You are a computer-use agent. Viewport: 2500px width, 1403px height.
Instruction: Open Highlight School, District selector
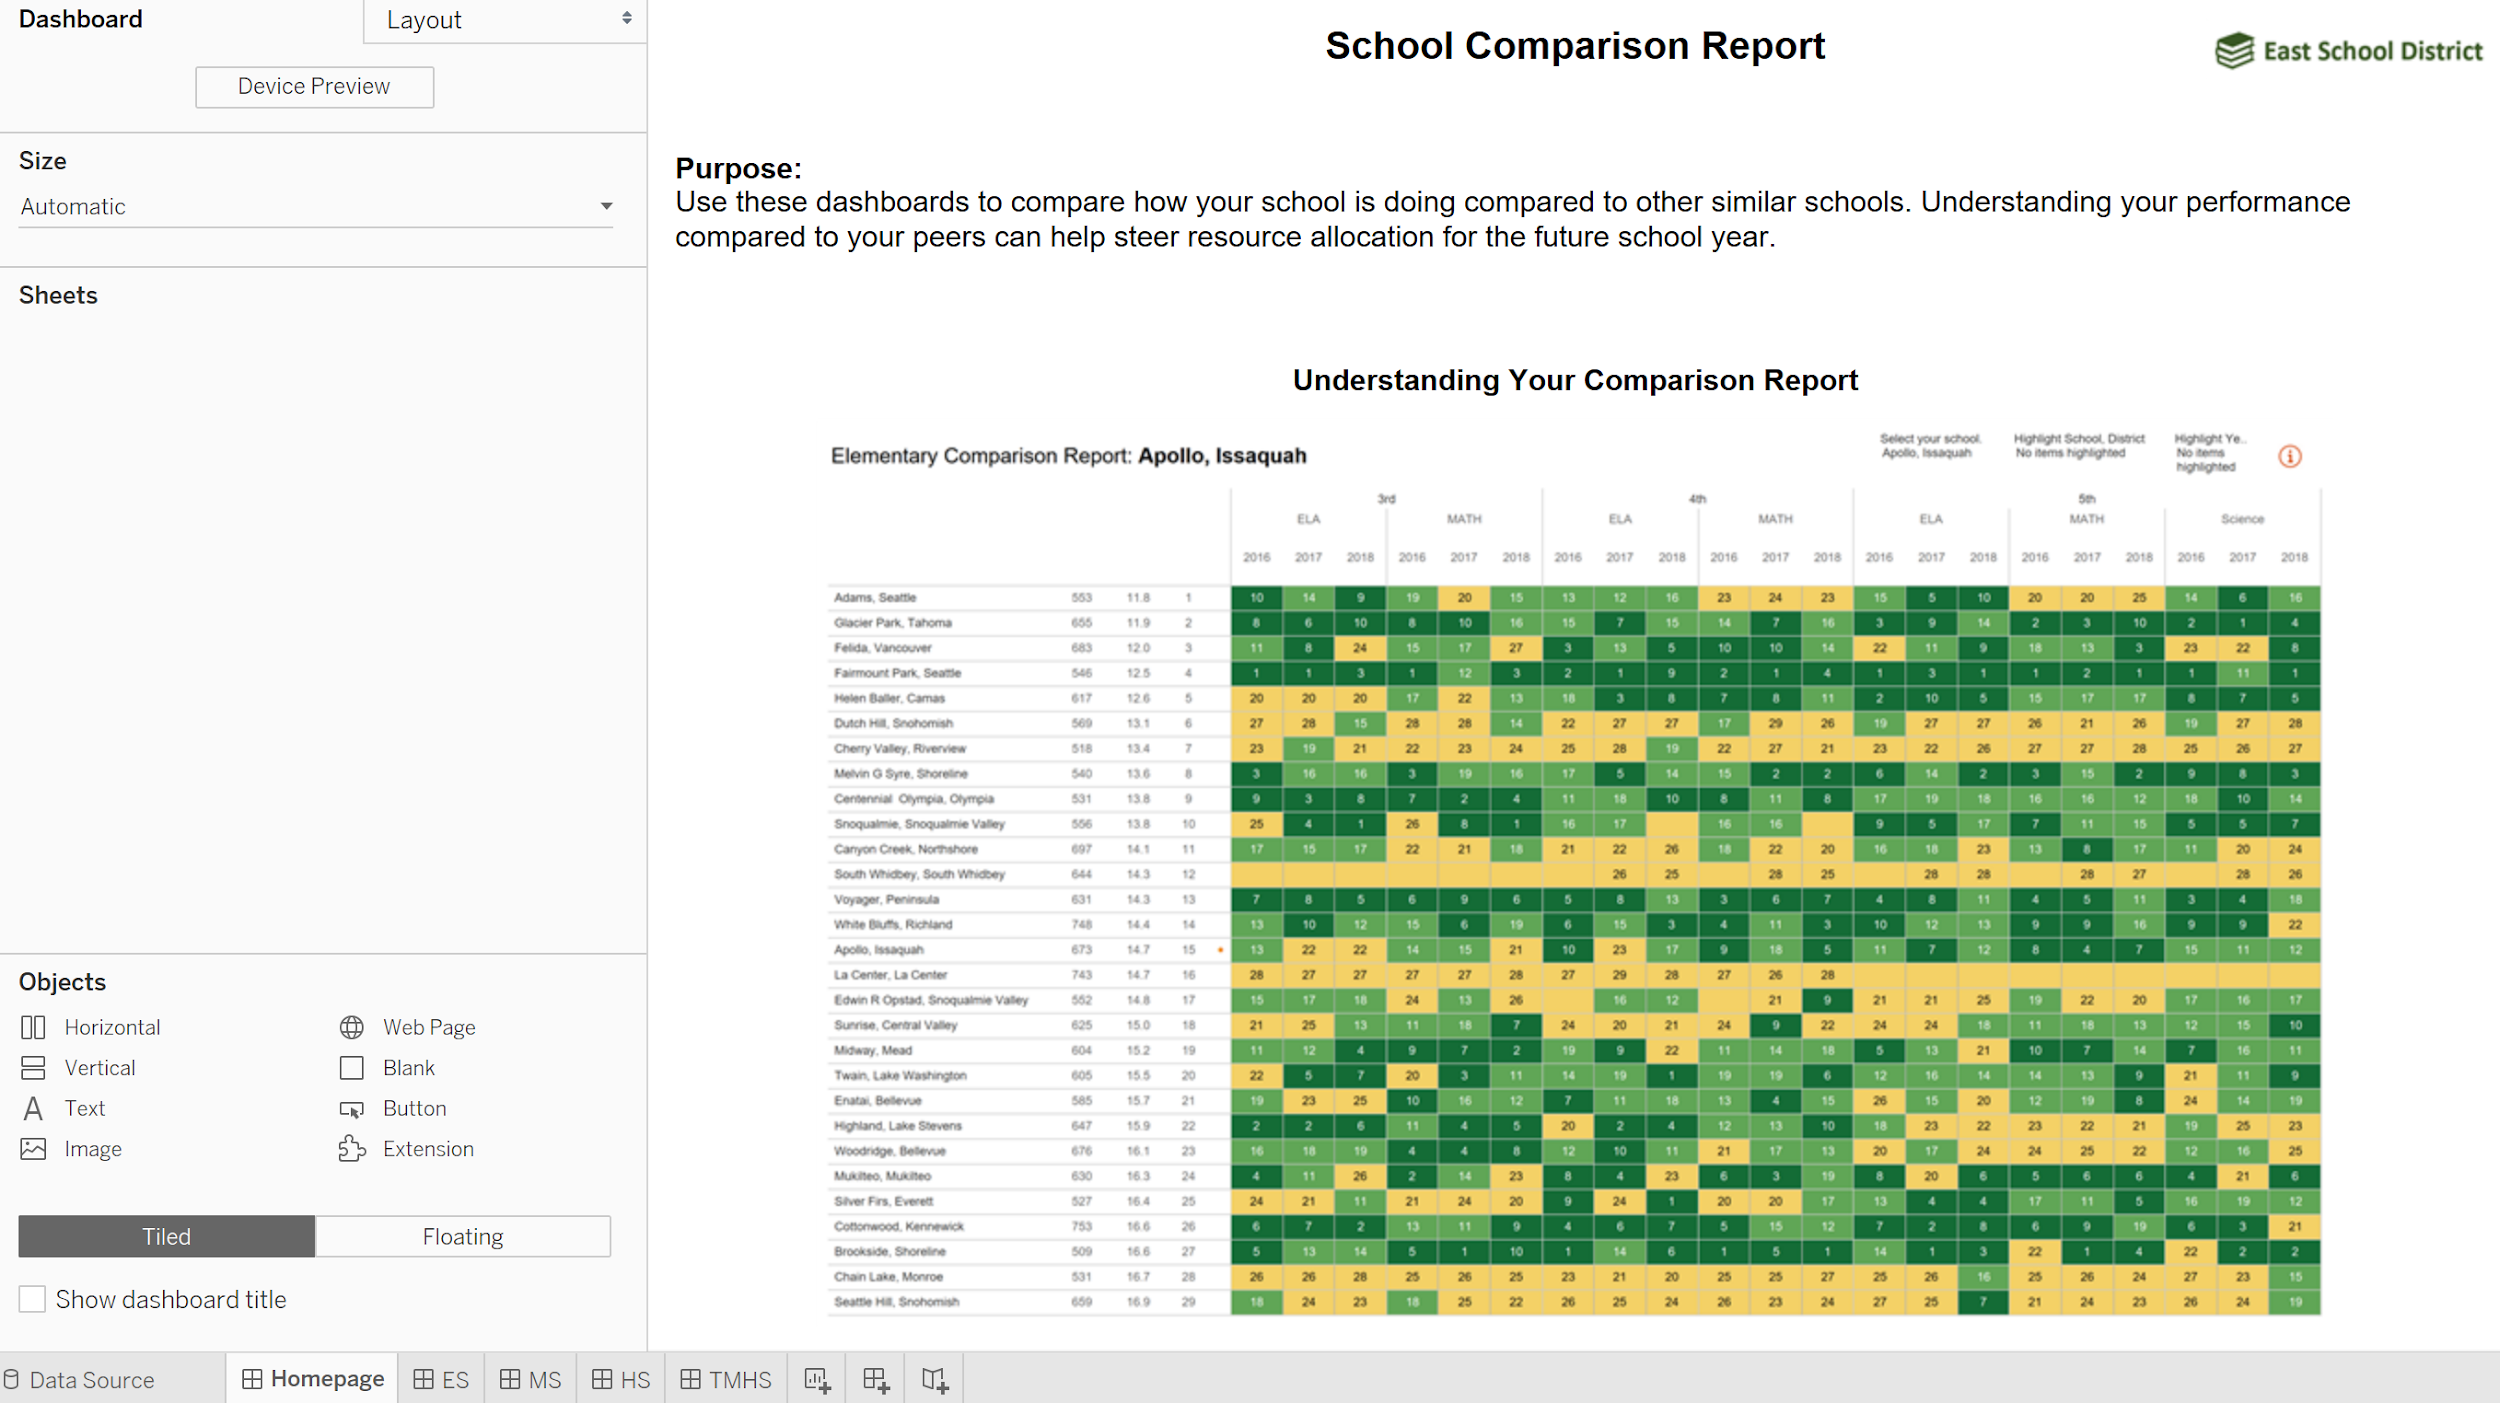[x=2078, y=446]
